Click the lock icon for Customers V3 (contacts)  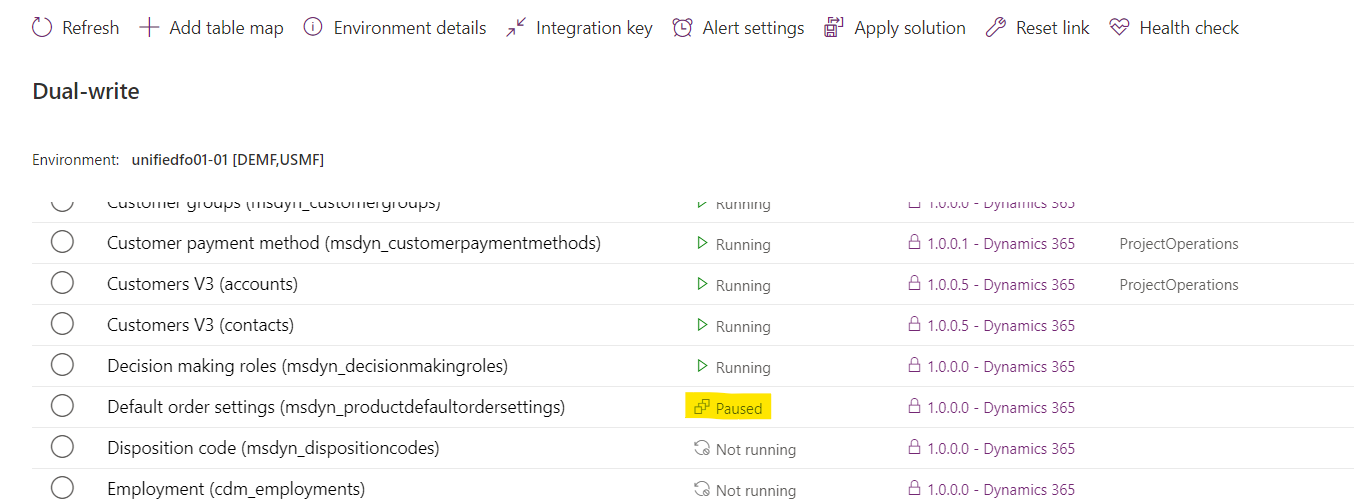[x=913, y=325]
